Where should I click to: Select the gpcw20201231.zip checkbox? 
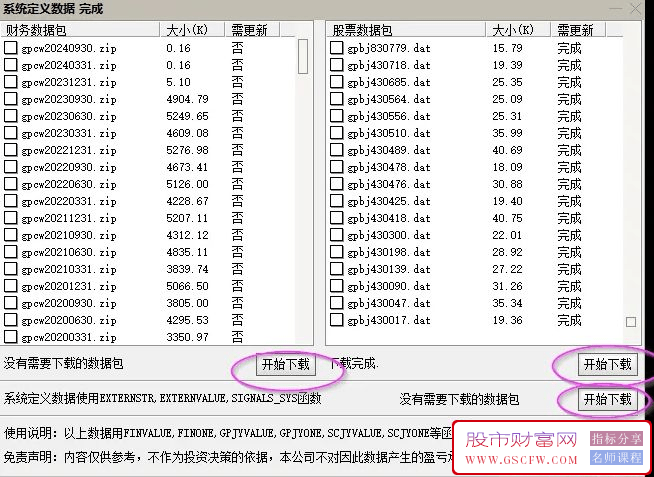click(11, 286)
